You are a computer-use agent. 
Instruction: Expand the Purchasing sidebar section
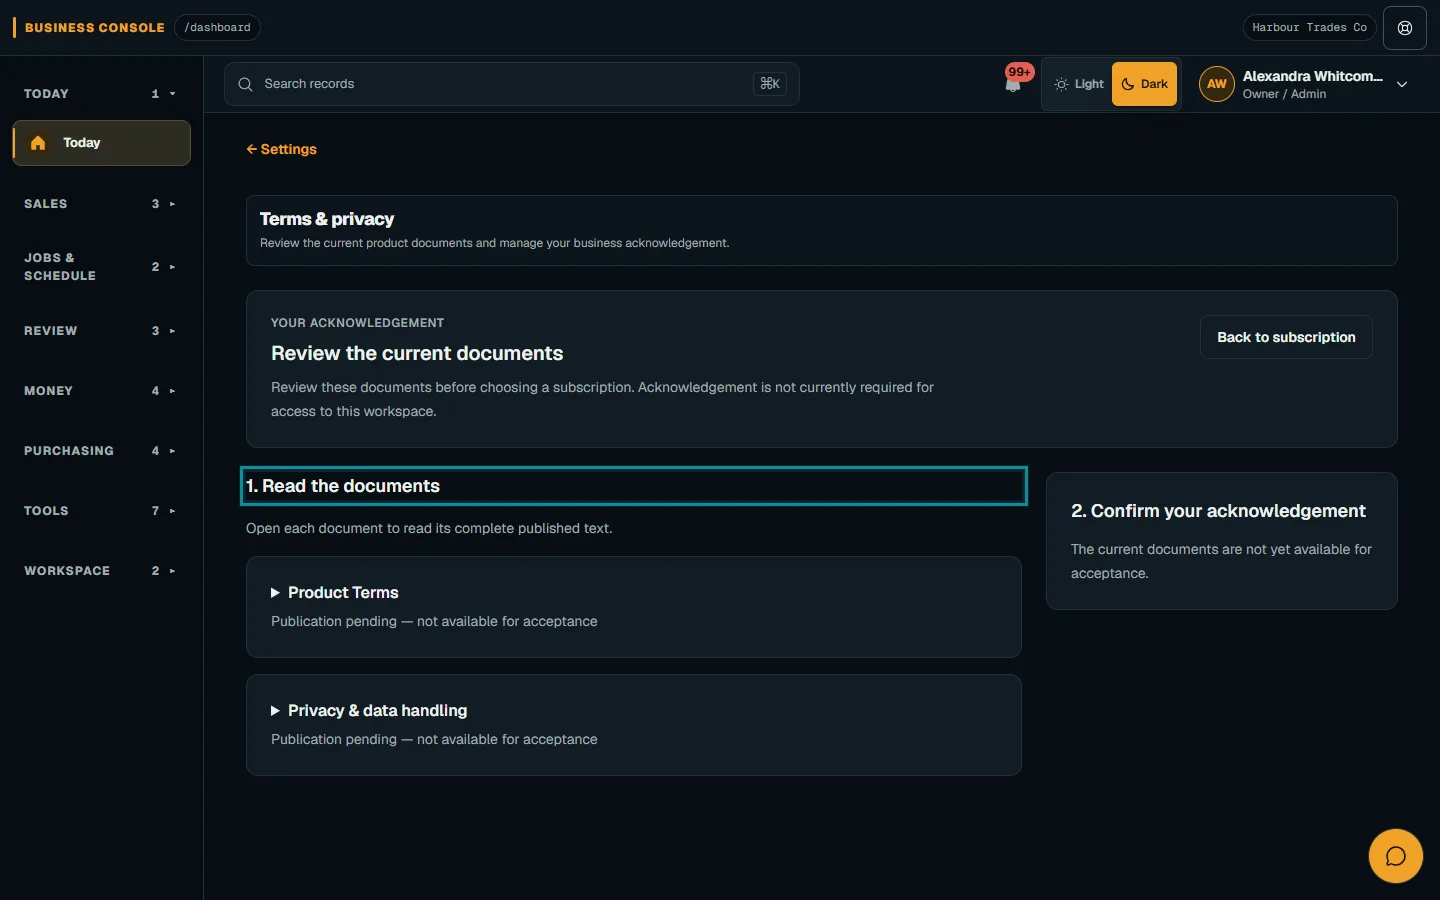point(100,451)
